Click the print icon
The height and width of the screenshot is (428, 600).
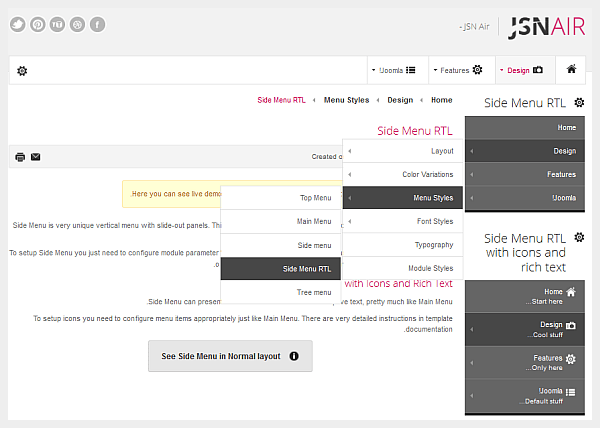click(20, 157)
